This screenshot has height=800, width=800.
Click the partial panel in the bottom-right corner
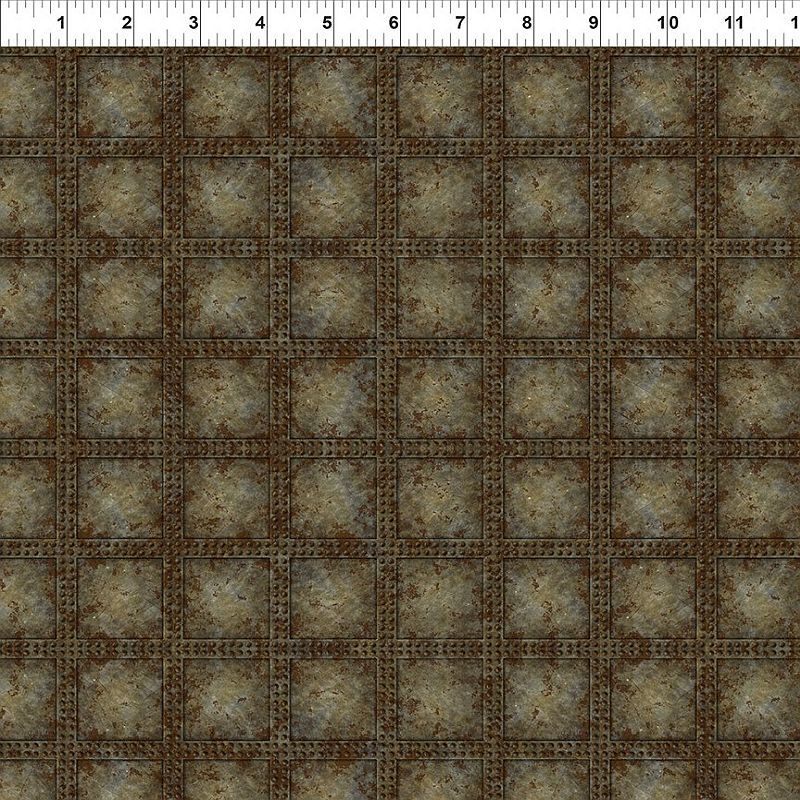pos(760,780)
